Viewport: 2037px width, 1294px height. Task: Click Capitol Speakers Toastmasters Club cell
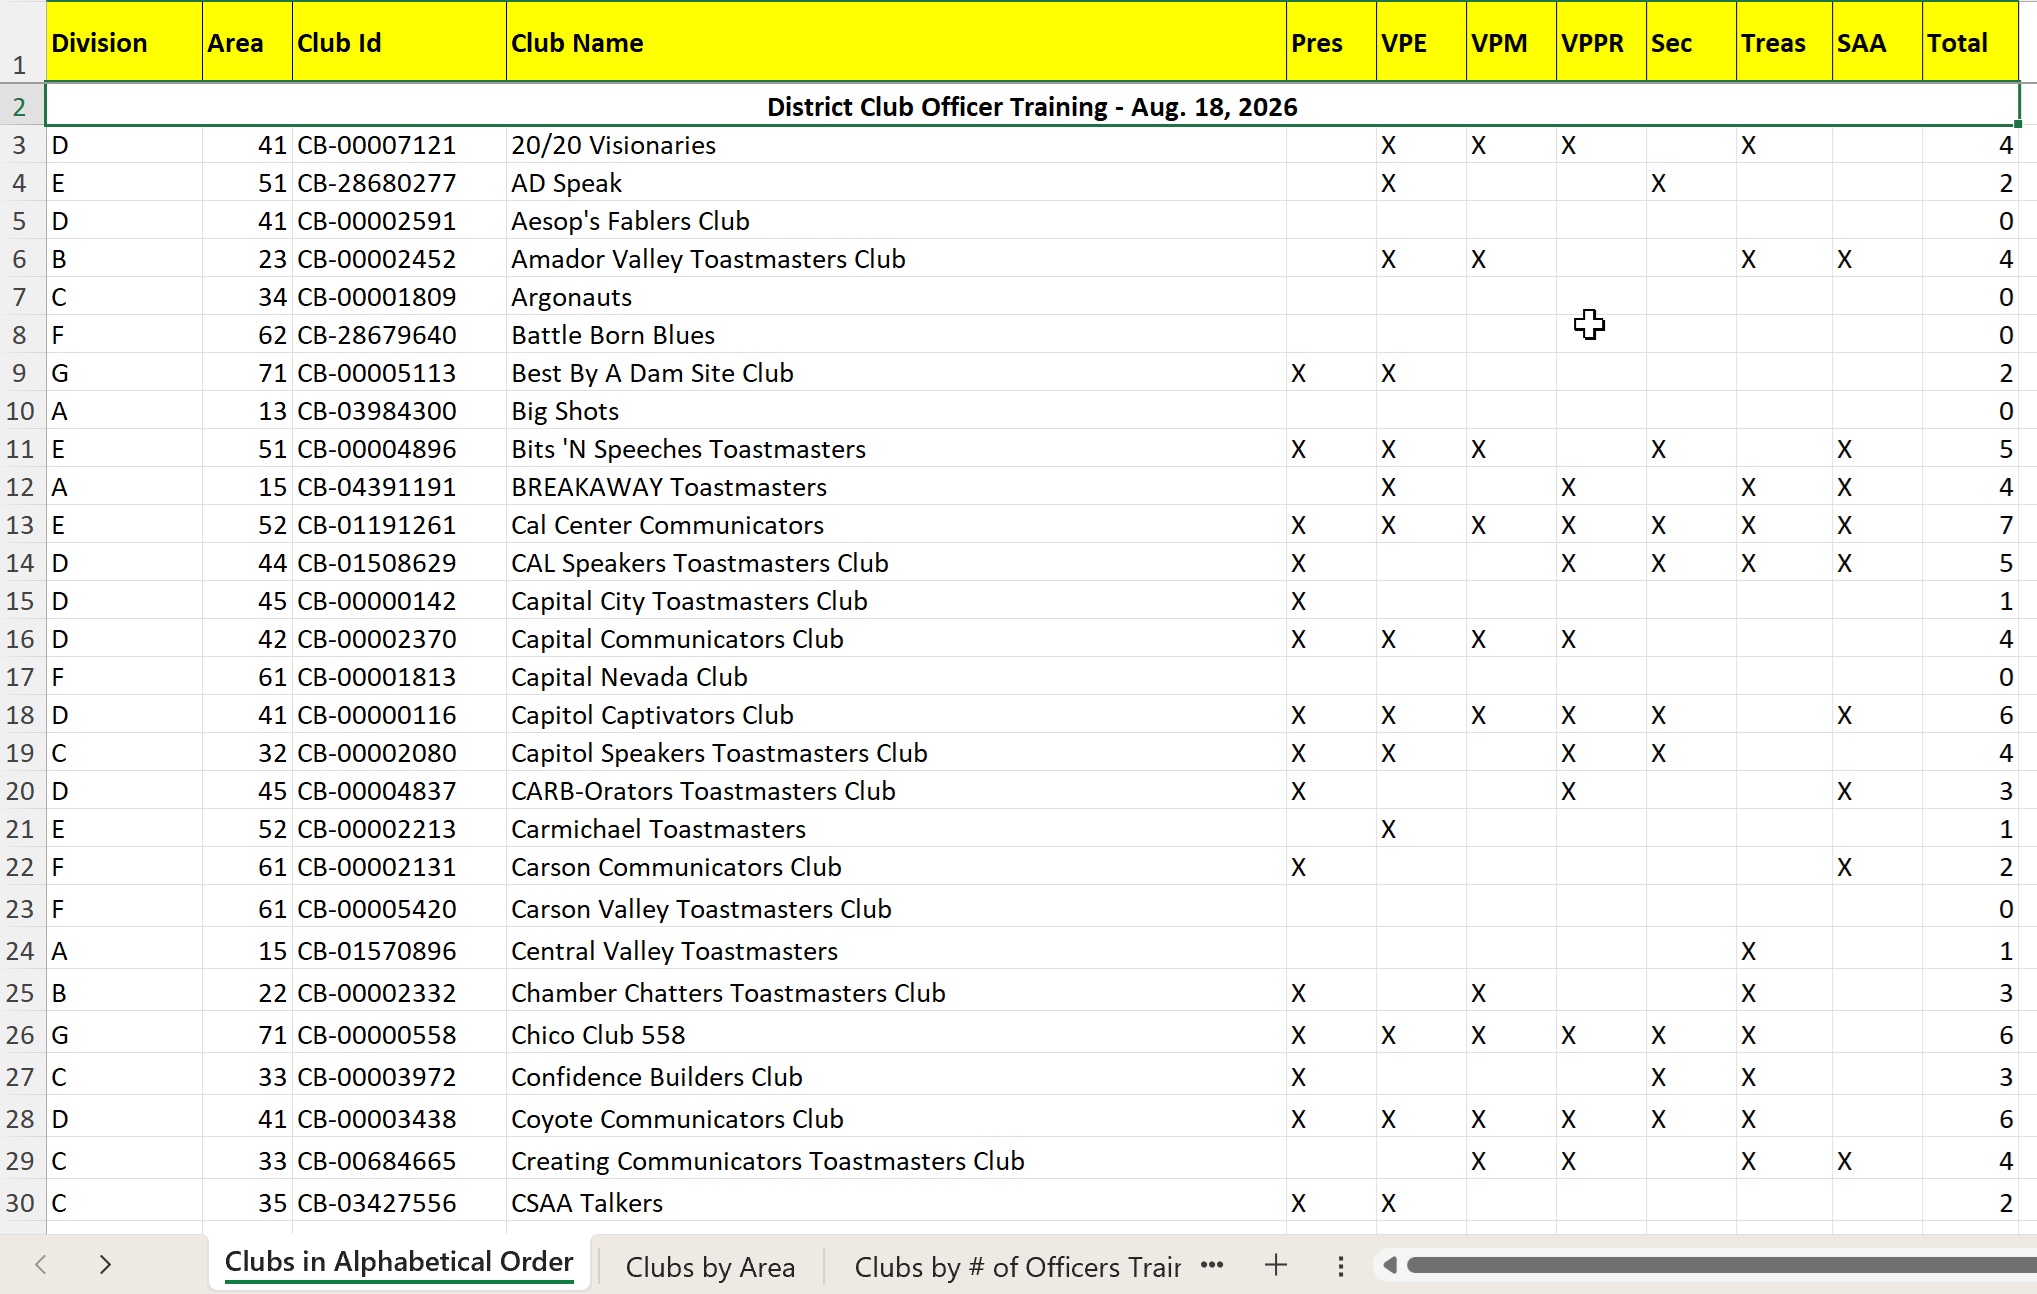[896, 753]
